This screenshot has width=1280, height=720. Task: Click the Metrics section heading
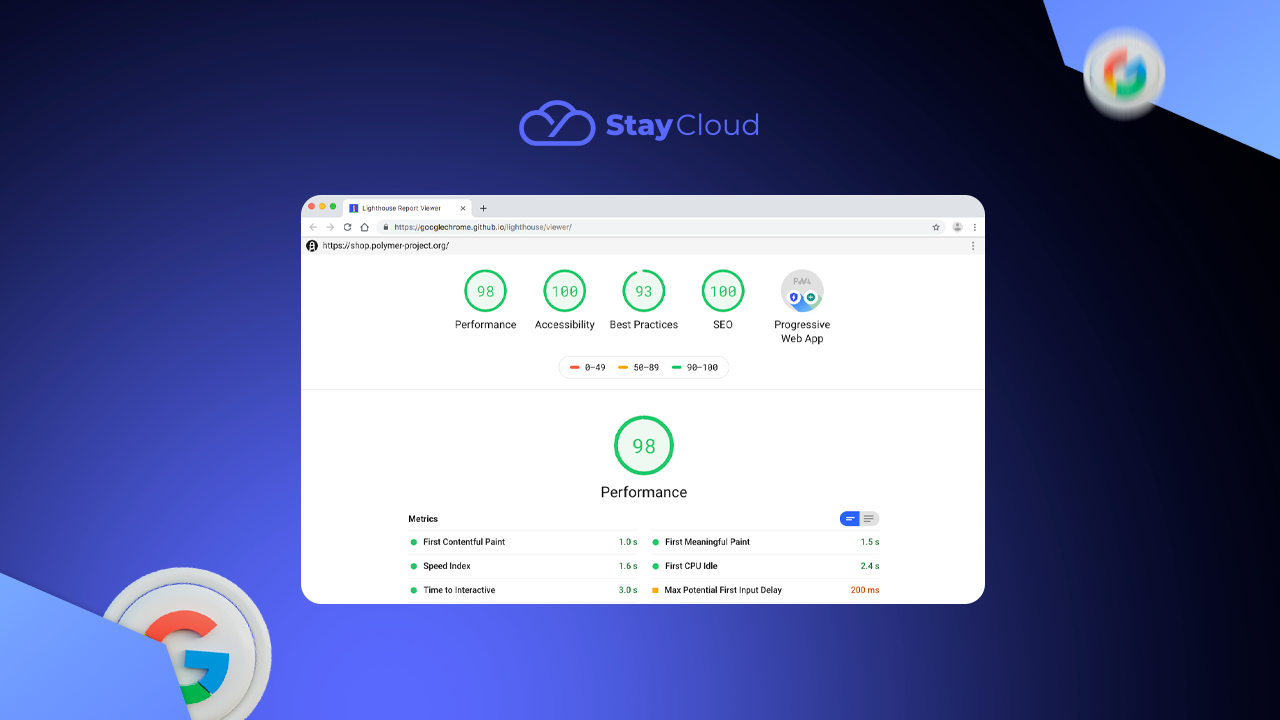423,519
